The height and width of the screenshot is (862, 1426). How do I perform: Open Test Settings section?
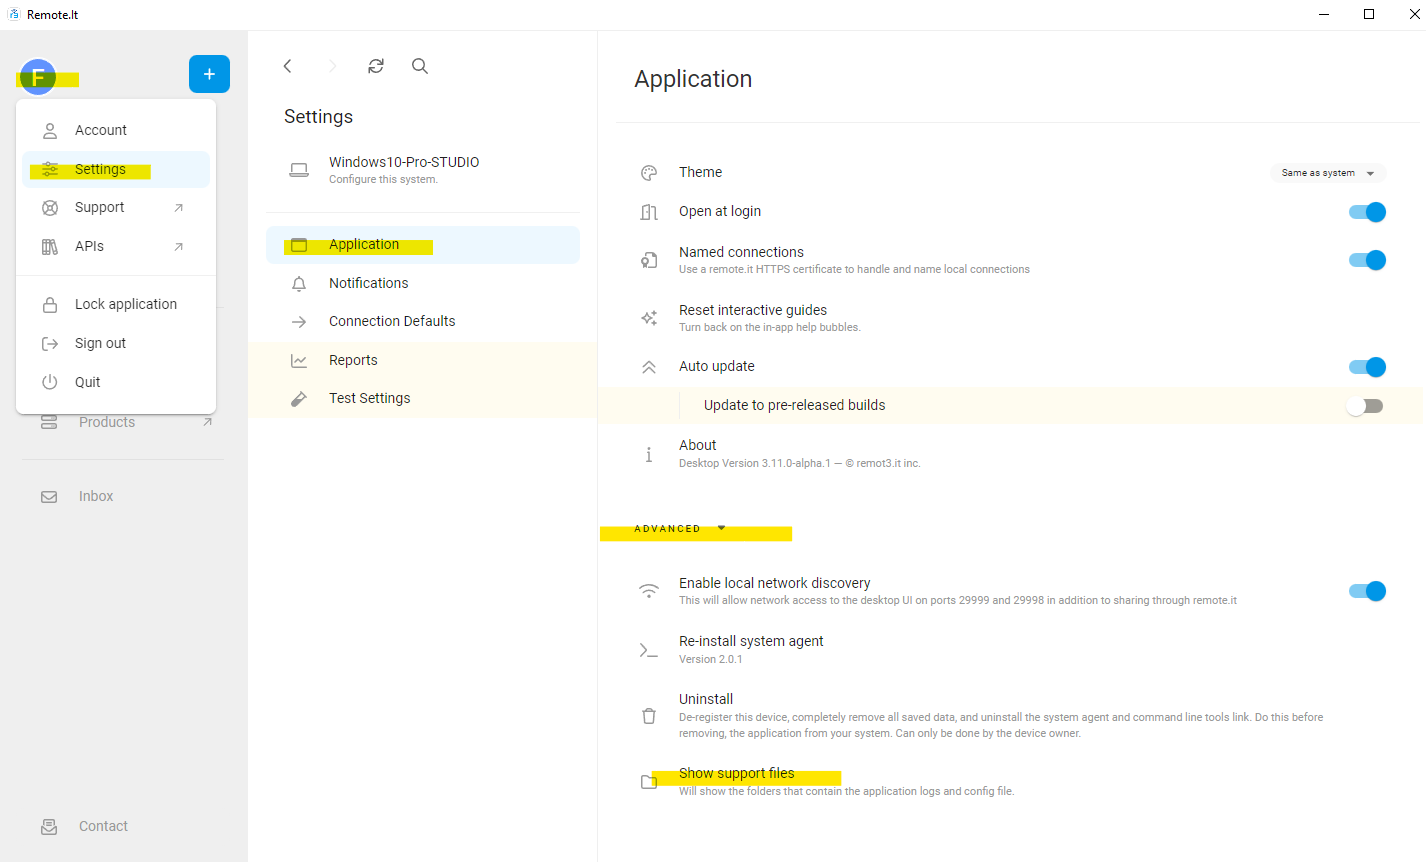point(423,399)
